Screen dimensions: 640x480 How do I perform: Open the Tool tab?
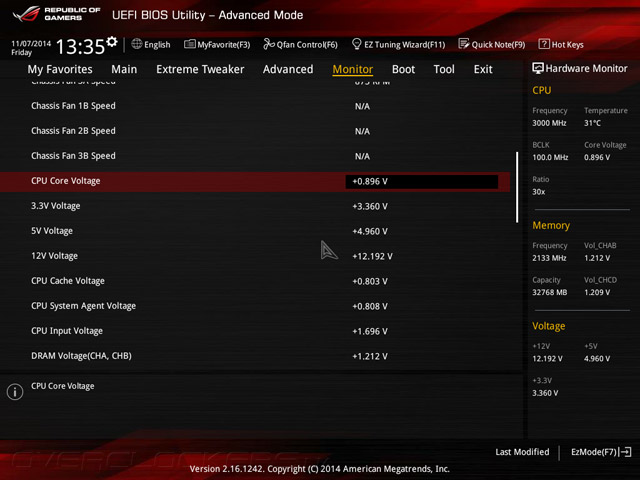tap(444, 69)
